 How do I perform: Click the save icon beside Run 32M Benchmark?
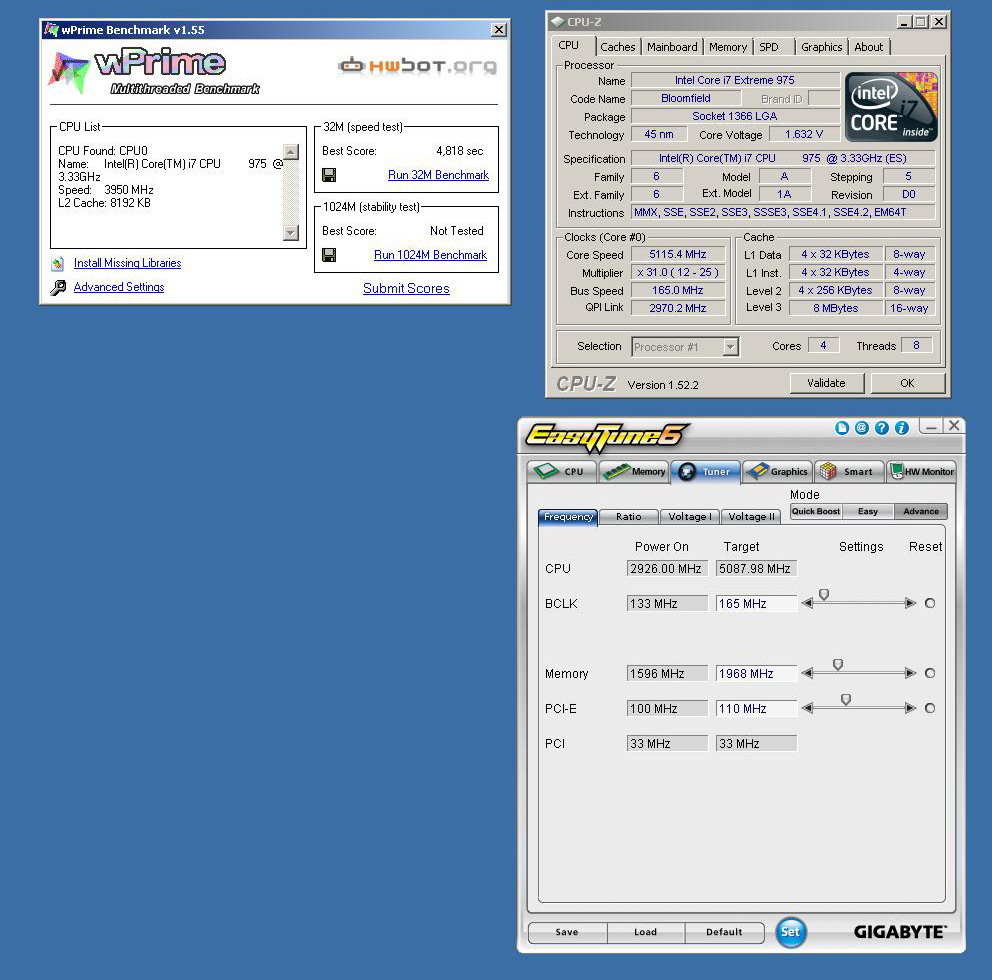click(x=329, y=175)
